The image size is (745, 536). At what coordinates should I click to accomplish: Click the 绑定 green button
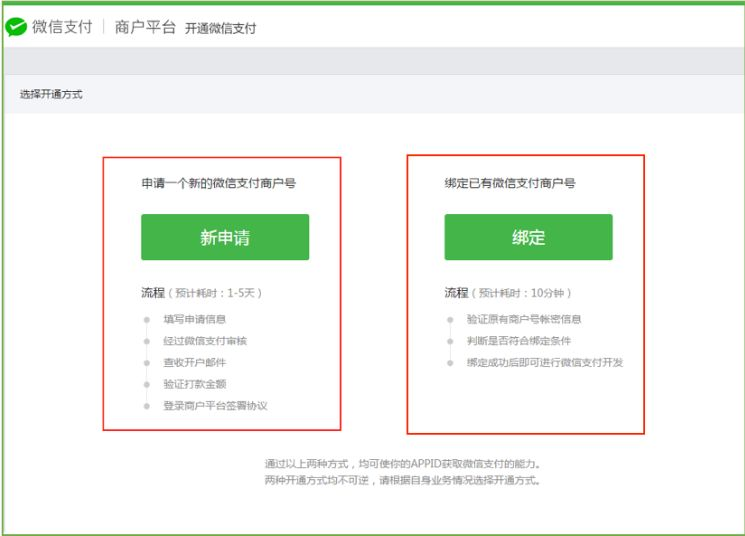coord(528,237)
